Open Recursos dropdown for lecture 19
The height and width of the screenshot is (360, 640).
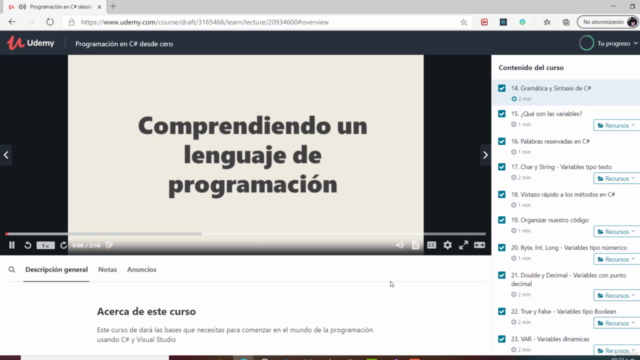(x=617, y=231)
